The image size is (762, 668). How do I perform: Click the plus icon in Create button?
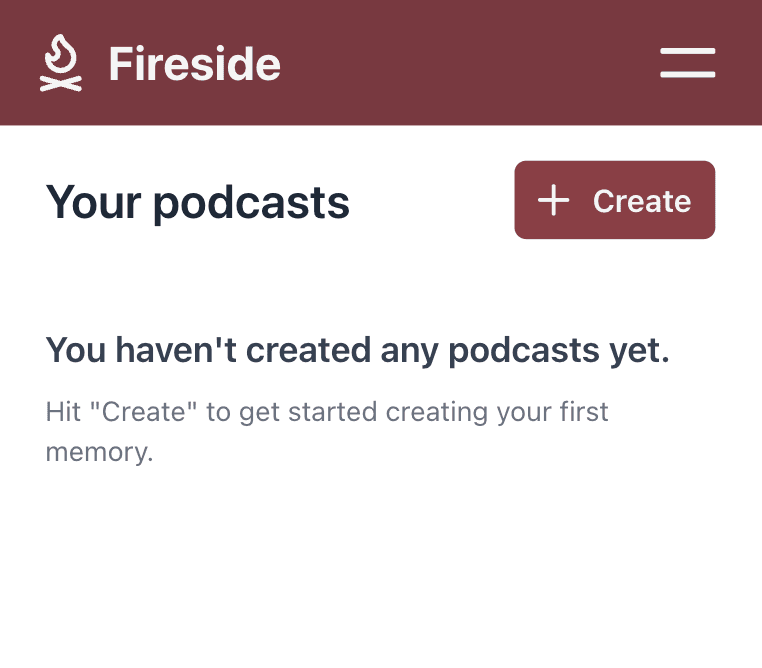553,200
